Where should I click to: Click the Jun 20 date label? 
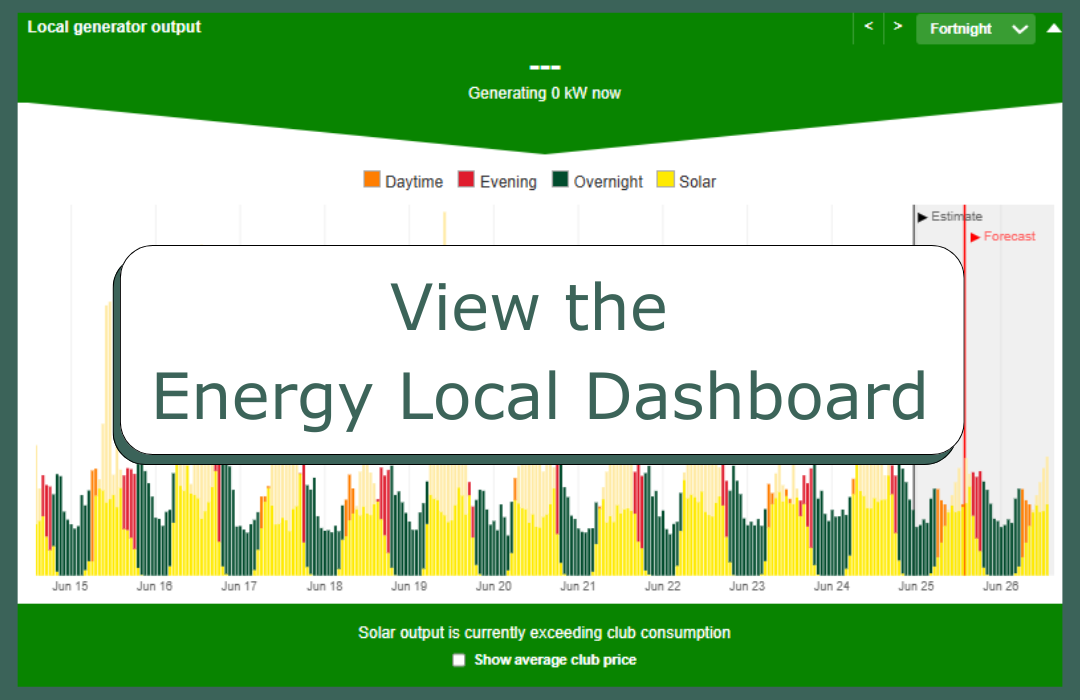pos(492,587)
